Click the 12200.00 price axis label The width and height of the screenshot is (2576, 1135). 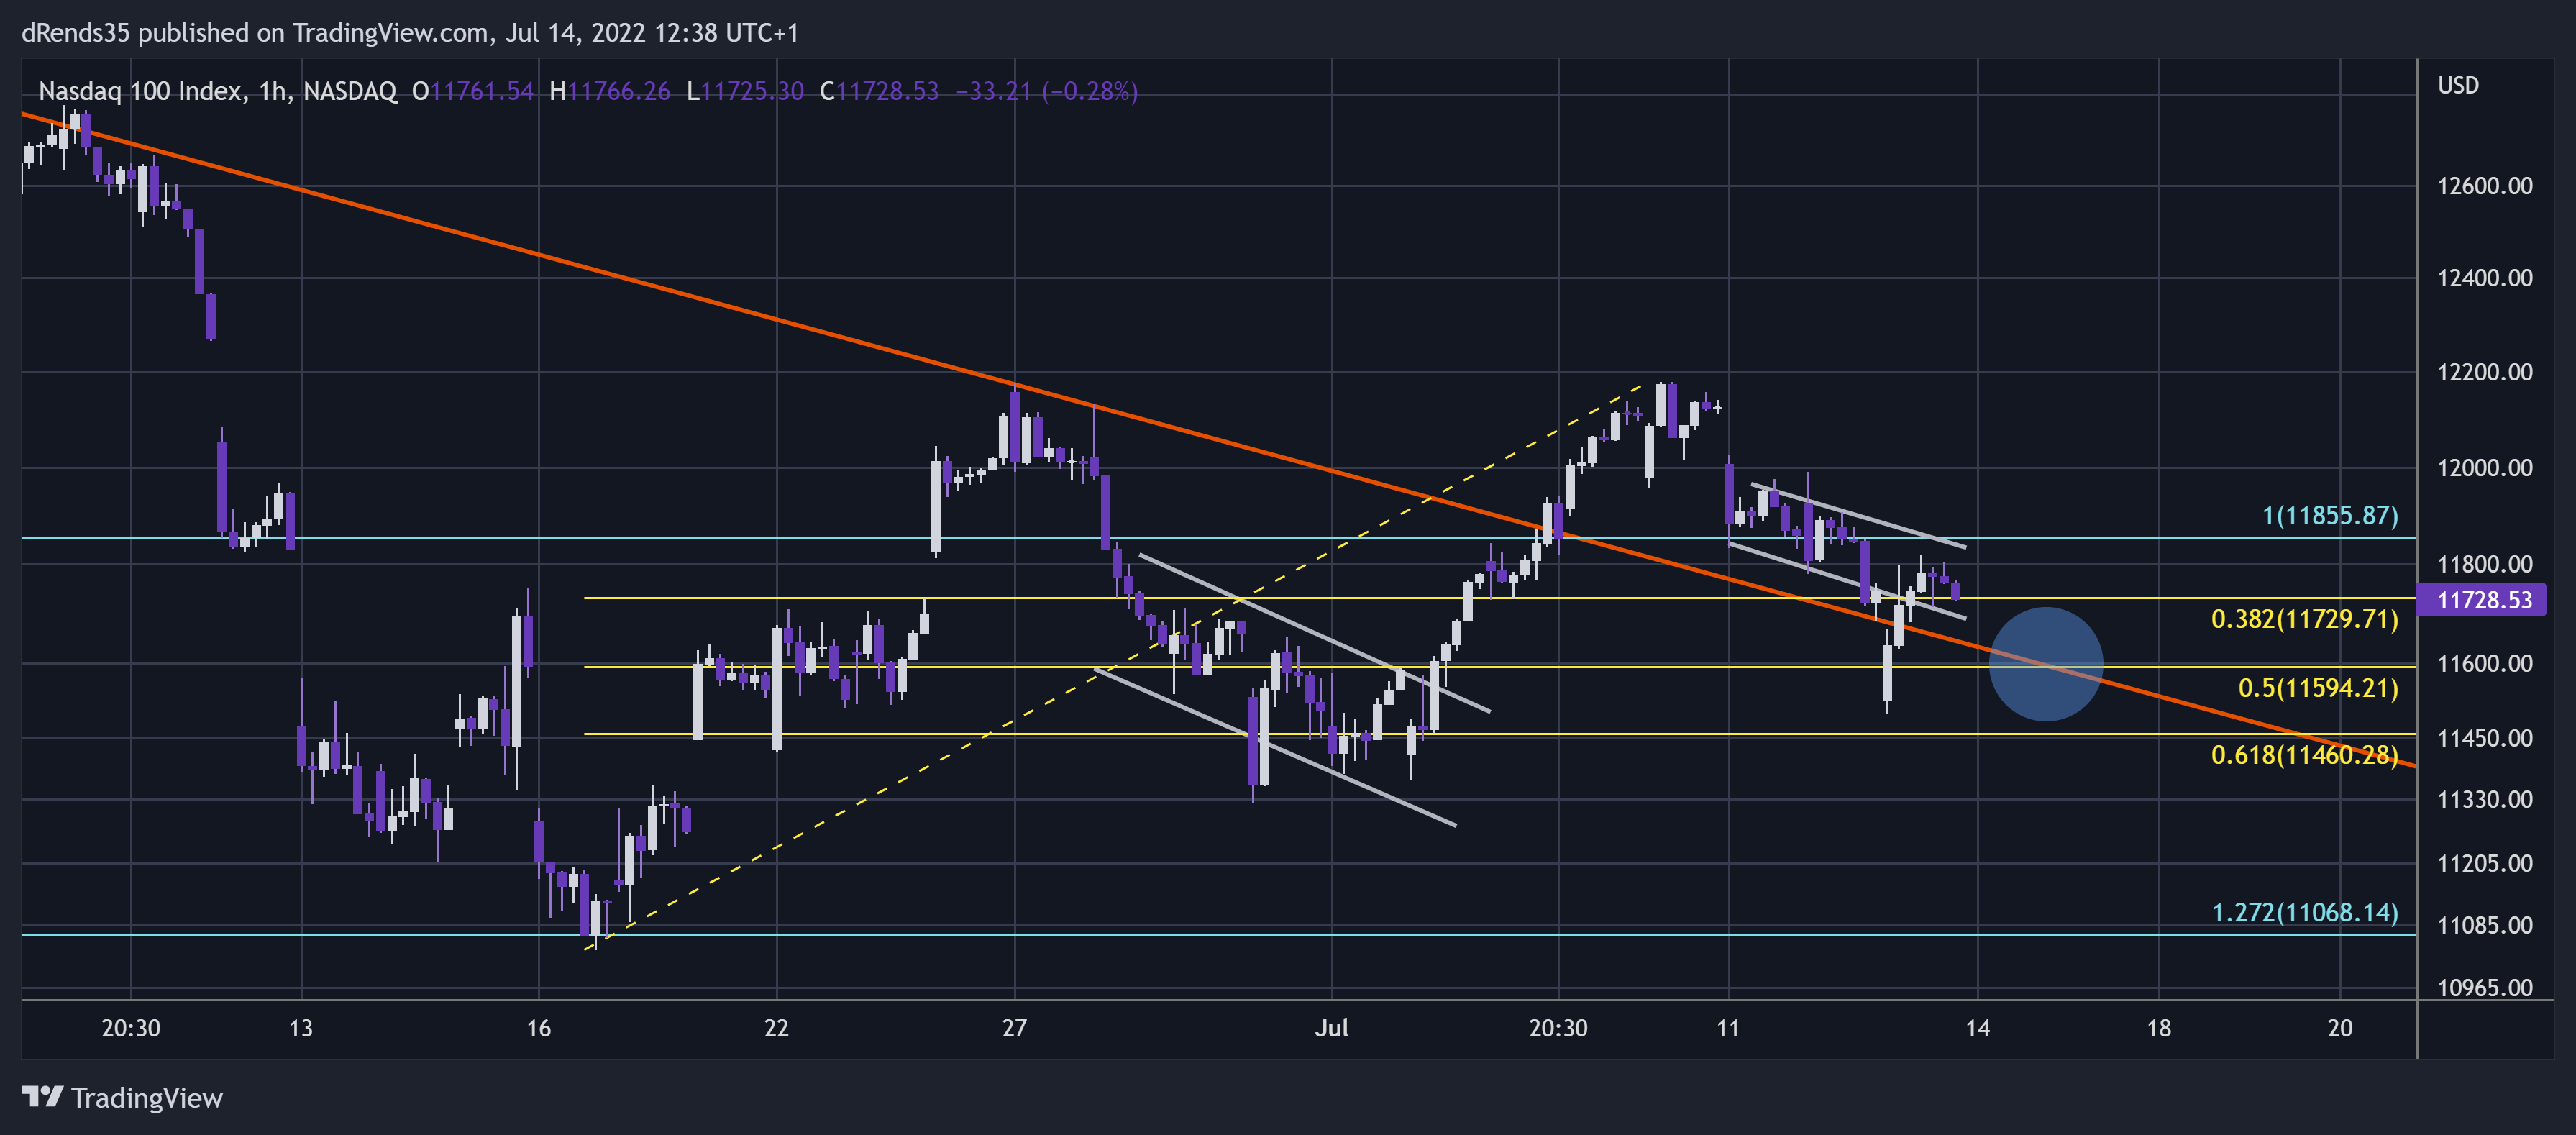2485,372
